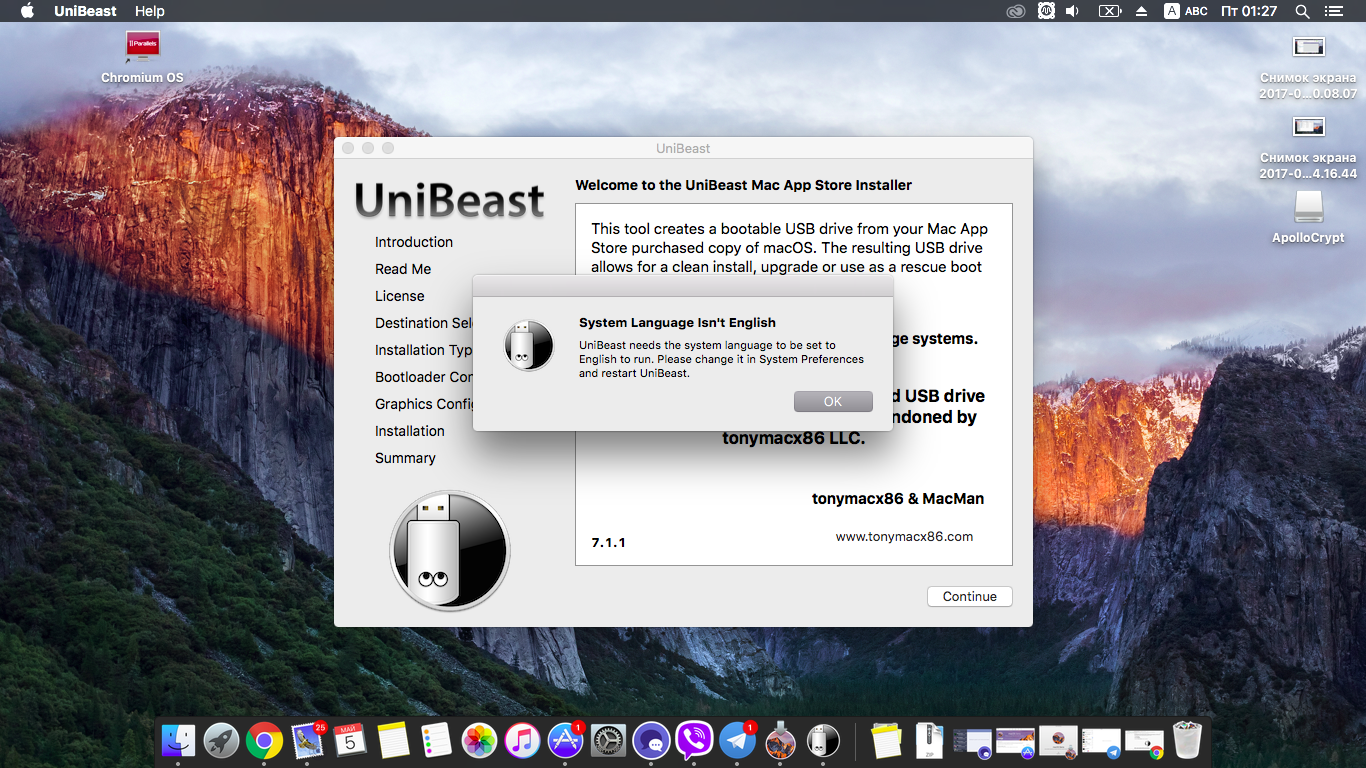The image size is (1366, 768).
Task: Open Mail from the Dock
Action: coord(307,740)
